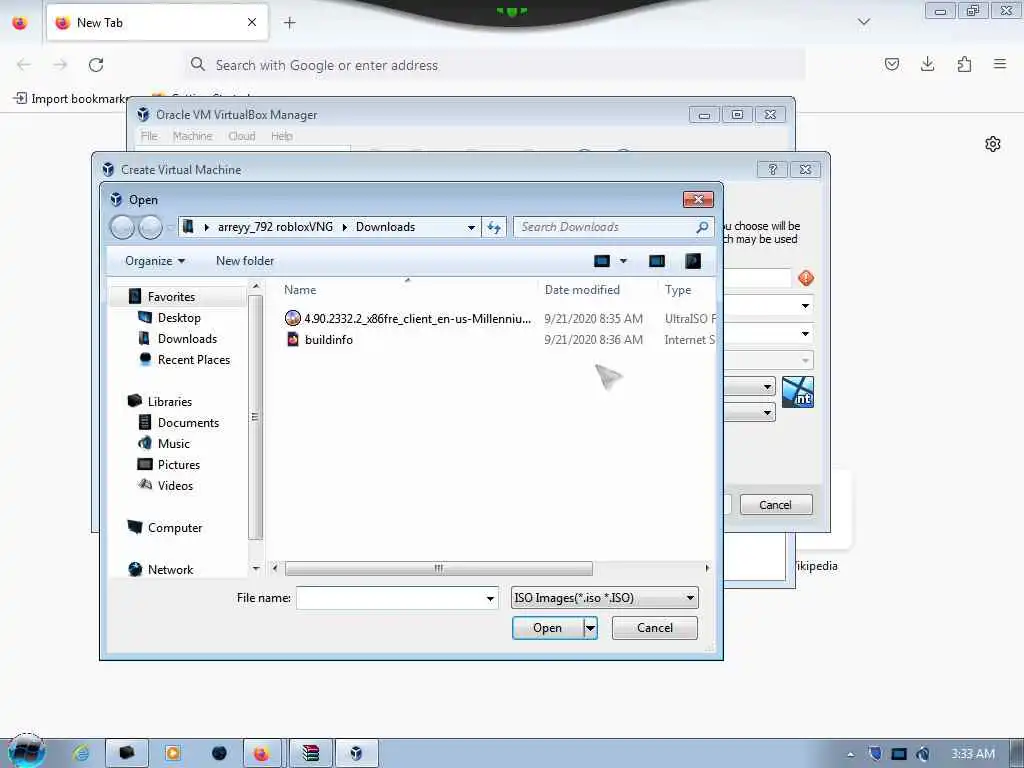Click Cancel in the Open dialog
Image resolution: width=1024 pixels, height=768 pixels.
pos(654,628)
